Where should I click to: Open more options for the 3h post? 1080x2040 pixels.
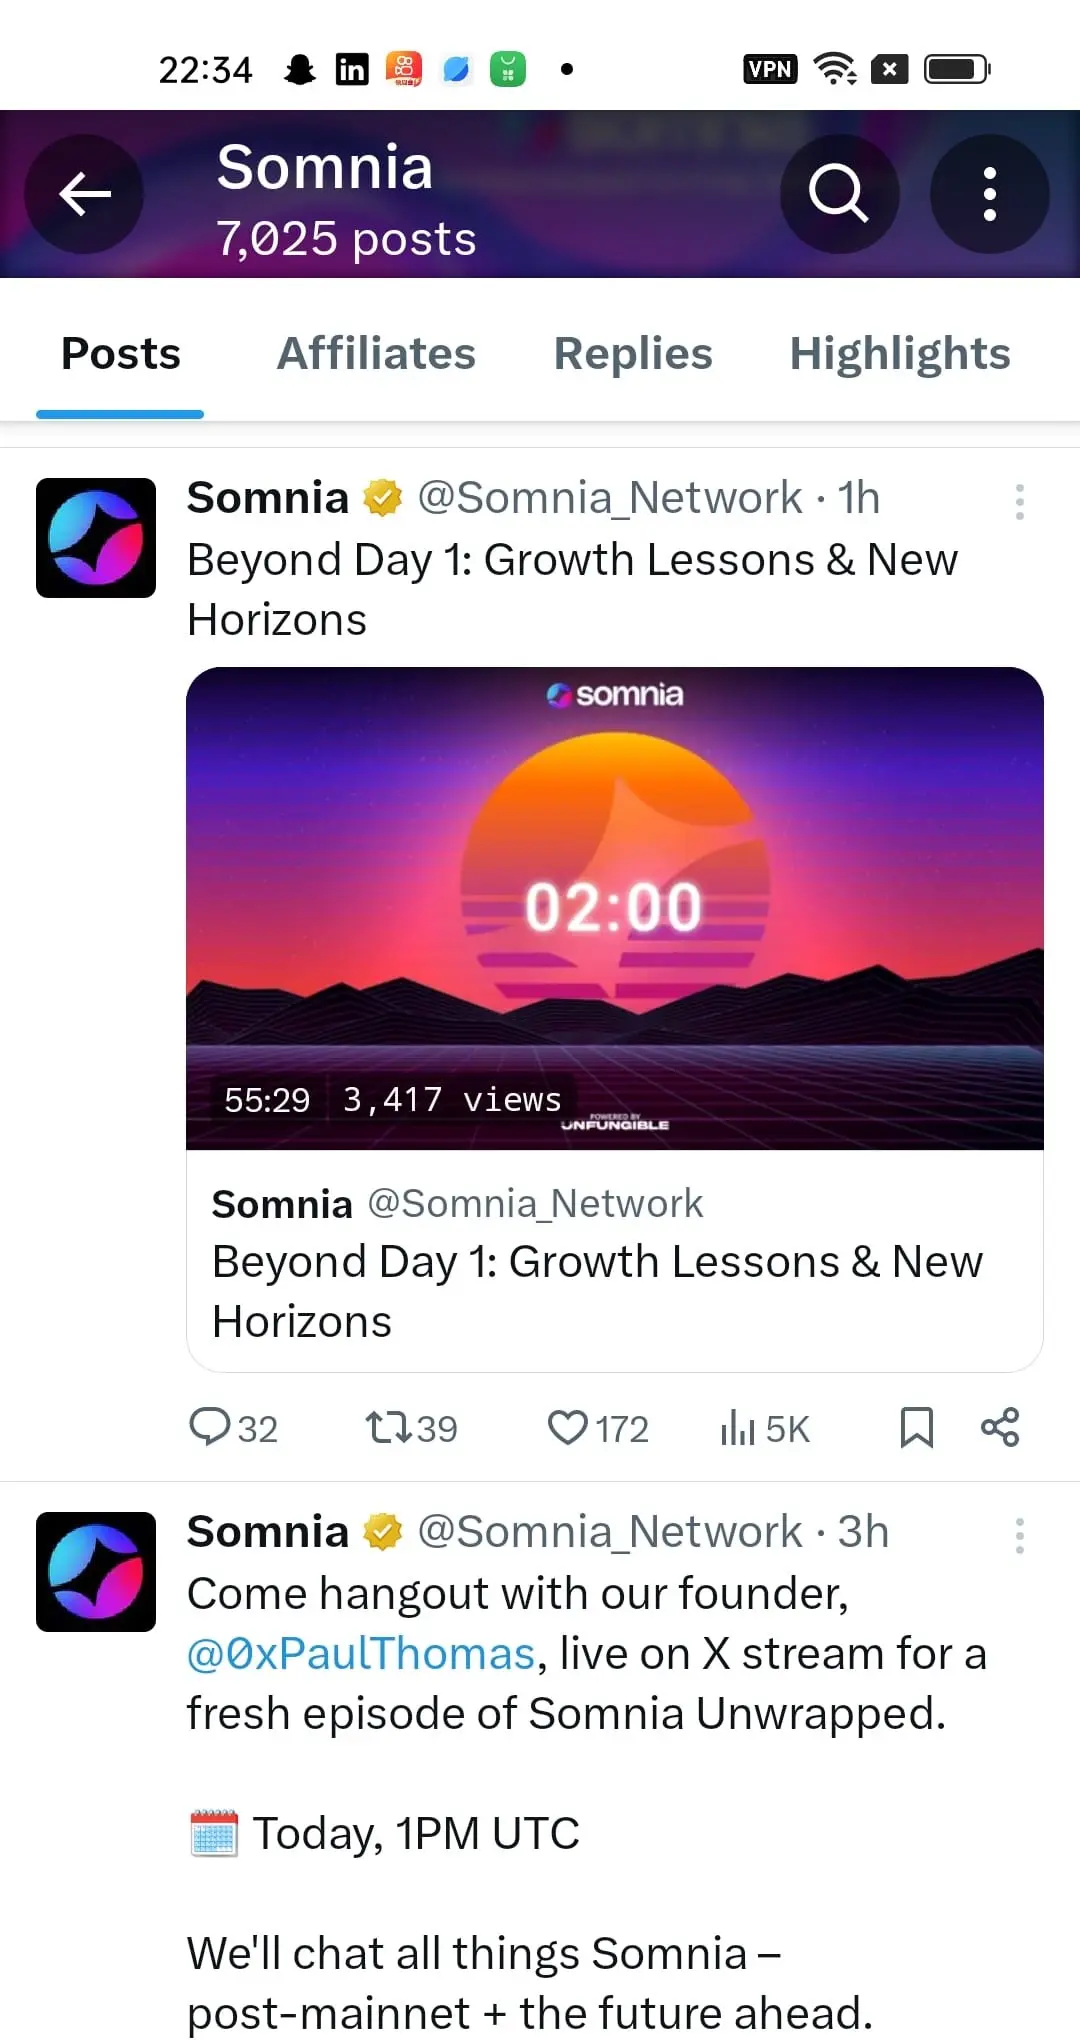click(x=1020, y=1536)
